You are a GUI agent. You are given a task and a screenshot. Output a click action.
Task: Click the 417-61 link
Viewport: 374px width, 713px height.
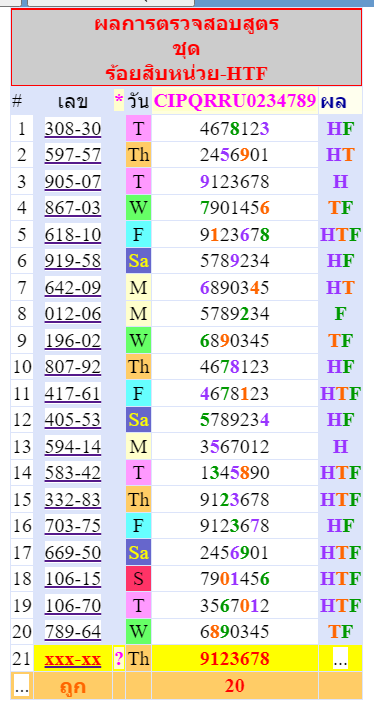[x=73, y=393]
